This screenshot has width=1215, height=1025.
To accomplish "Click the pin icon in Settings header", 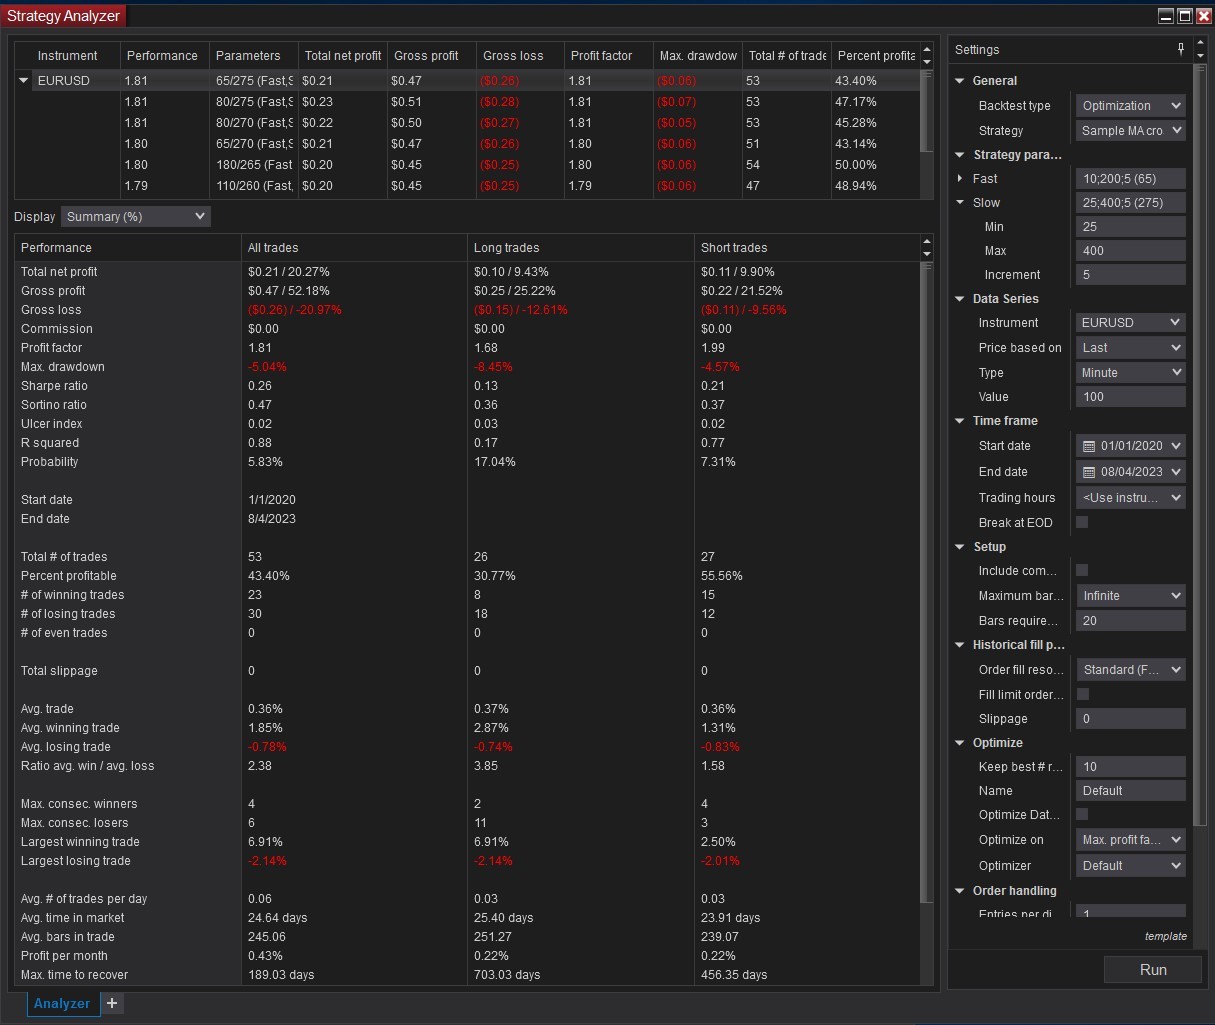I will [x=1181, y=49].
